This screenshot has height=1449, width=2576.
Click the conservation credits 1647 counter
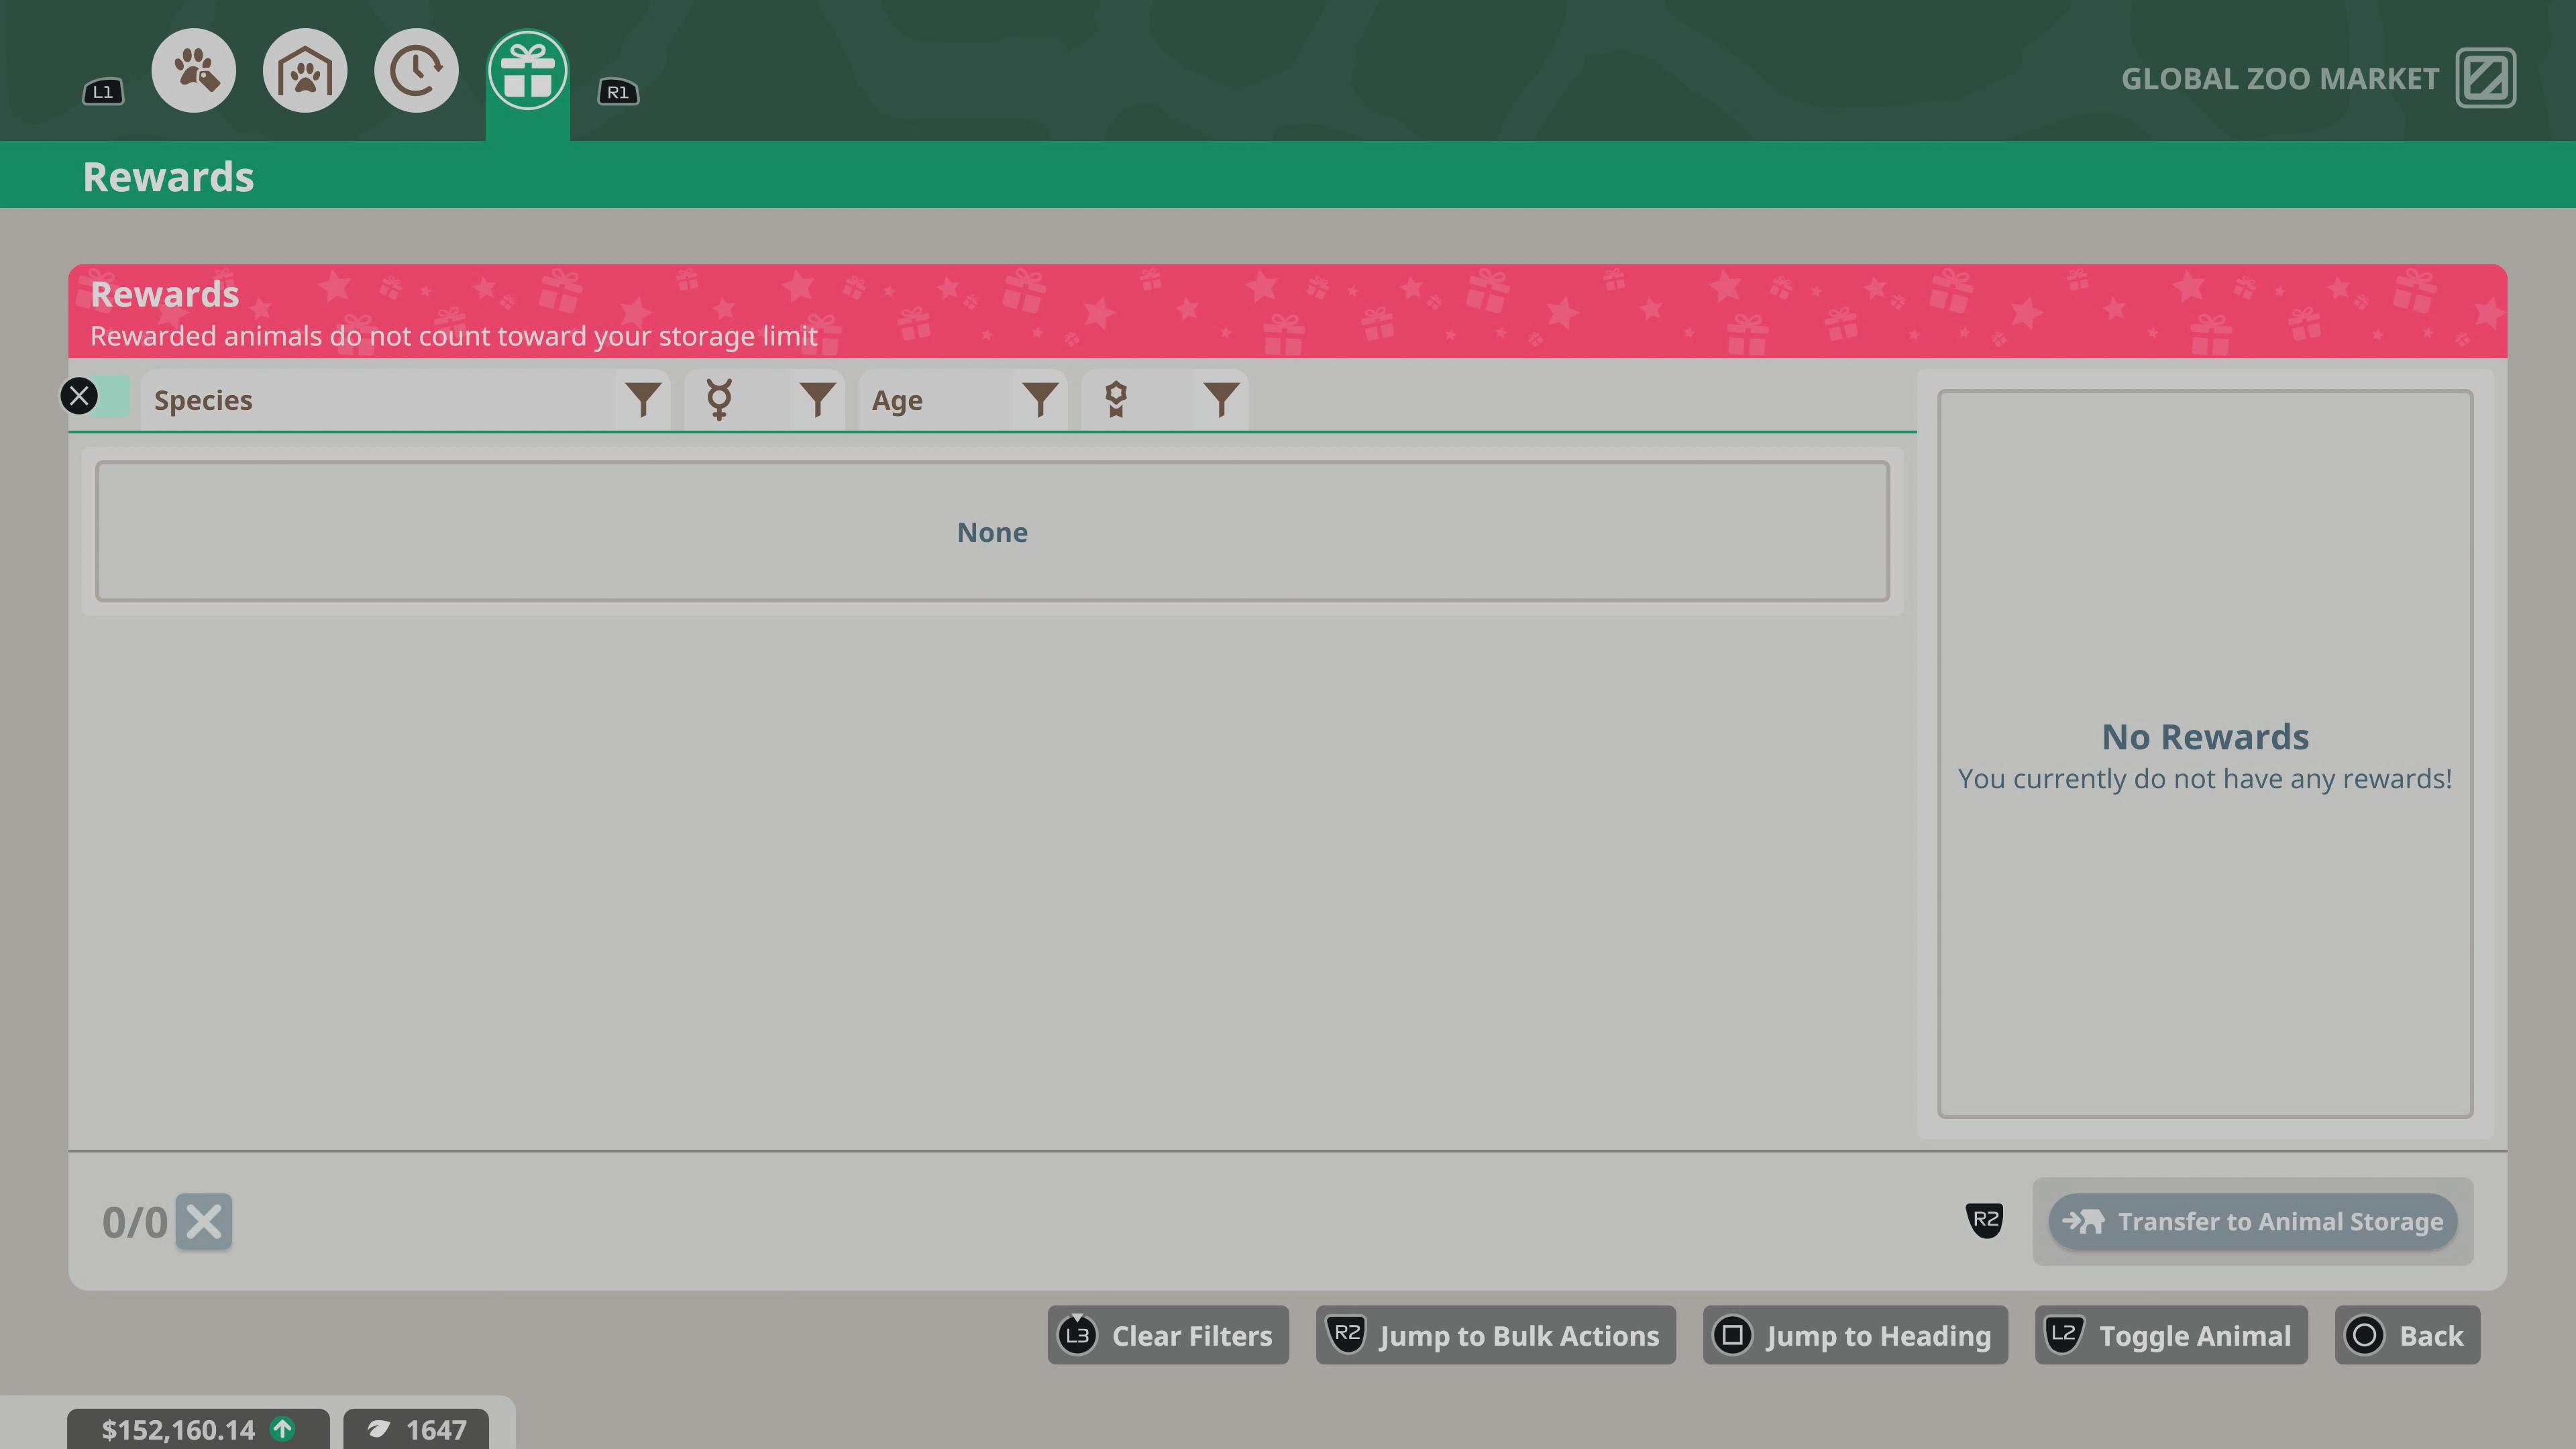(x=416, y=1430)
